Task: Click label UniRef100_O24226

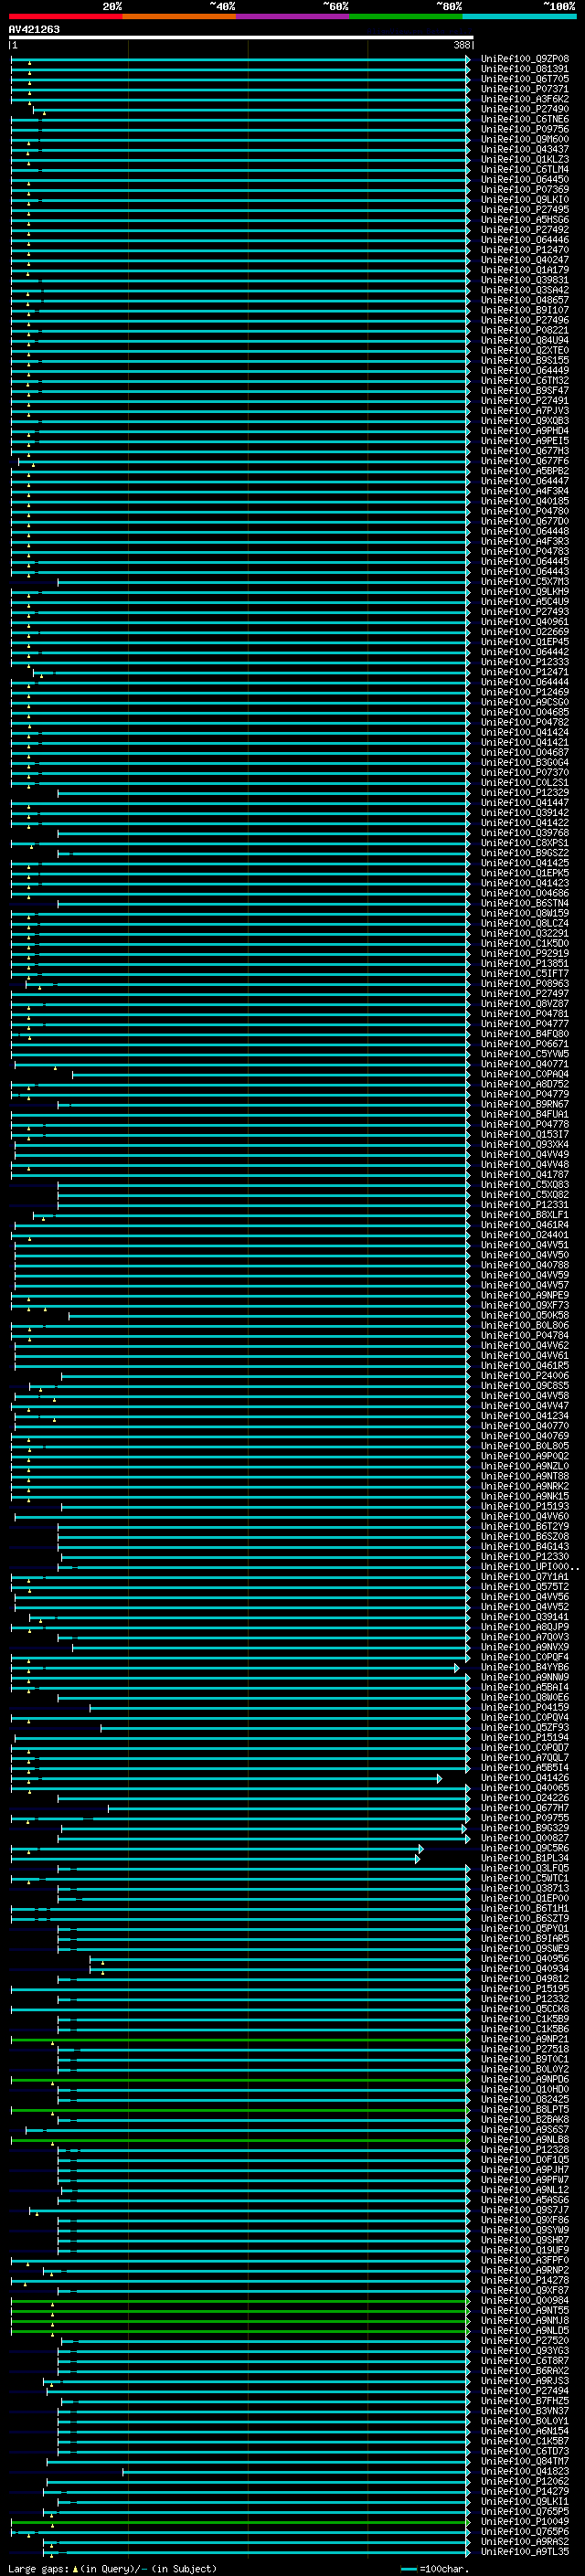Action: click(x=524, y=1798)
